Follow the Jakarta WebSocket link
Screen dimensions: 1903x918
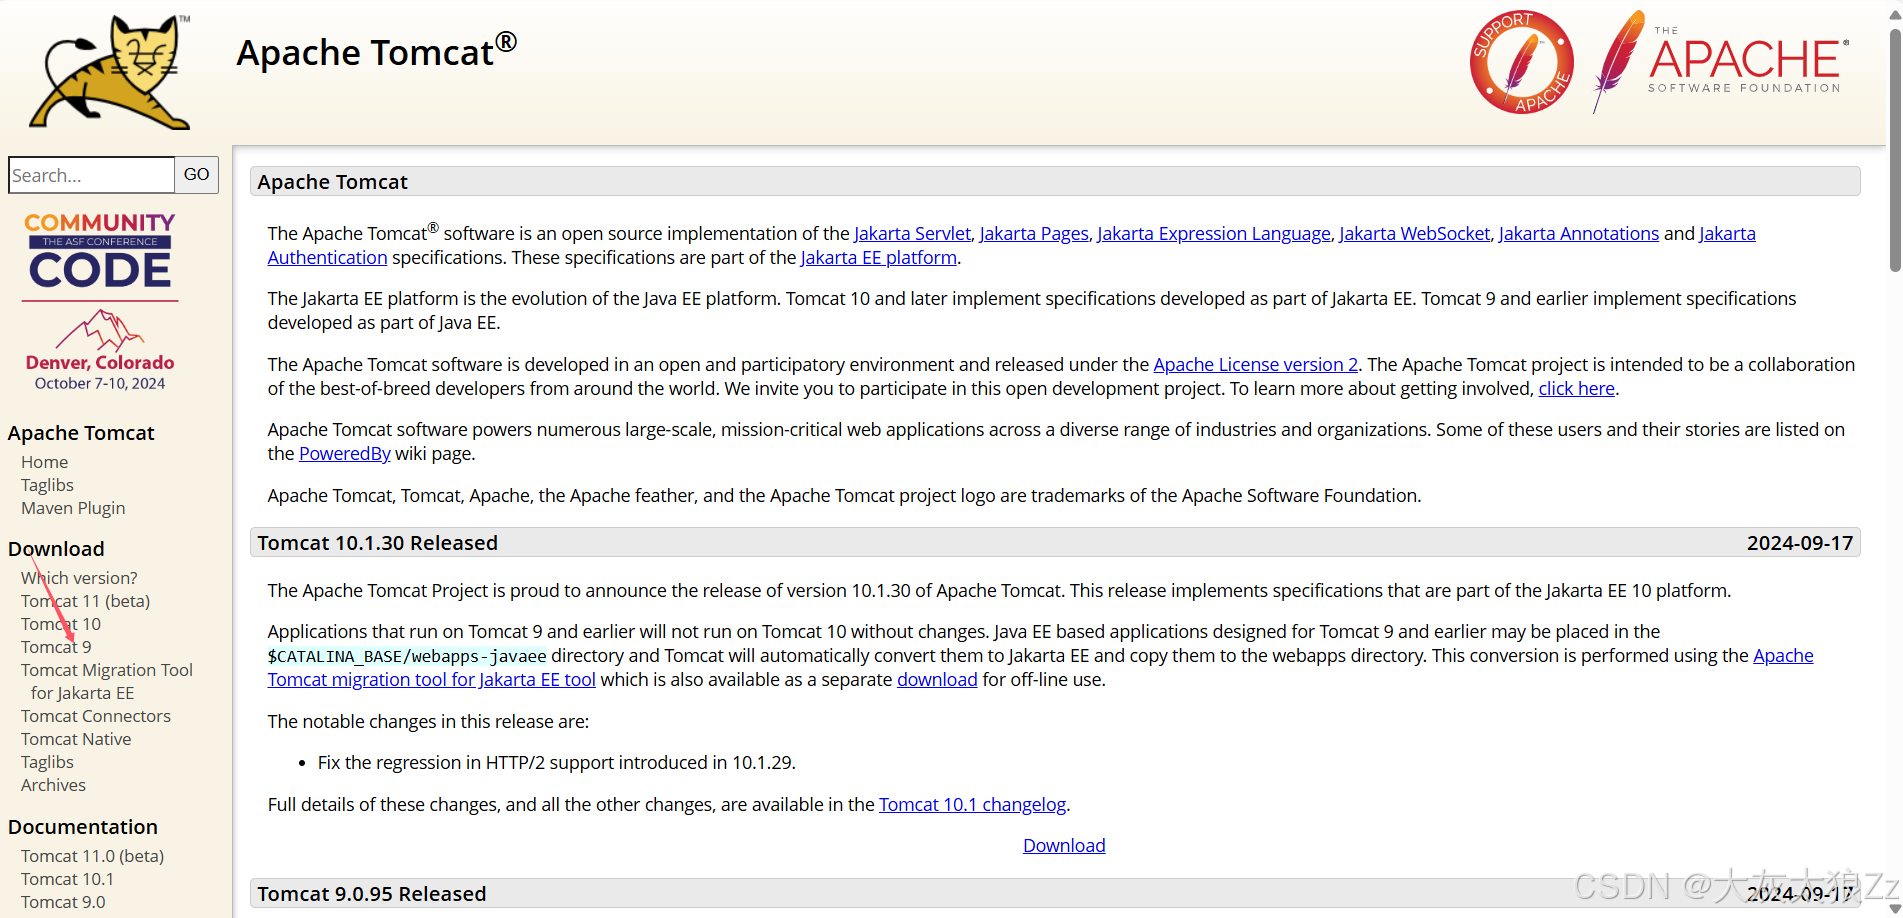click(1414, 233)
